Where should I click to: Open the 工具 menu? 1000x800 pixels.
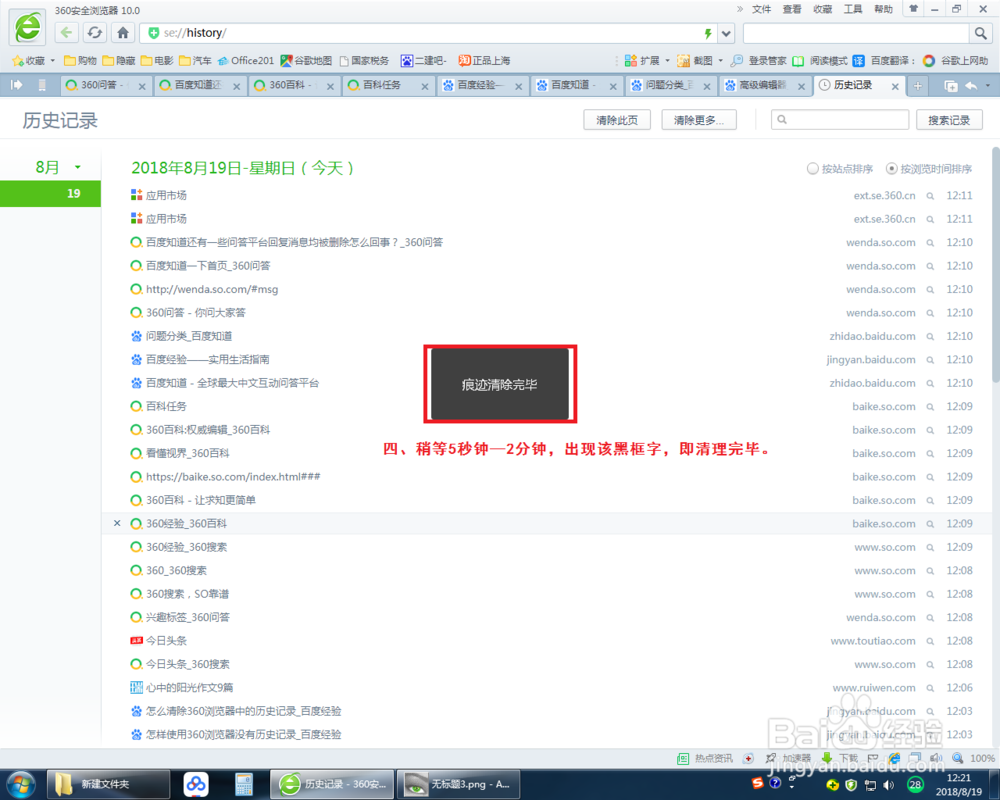853,9
